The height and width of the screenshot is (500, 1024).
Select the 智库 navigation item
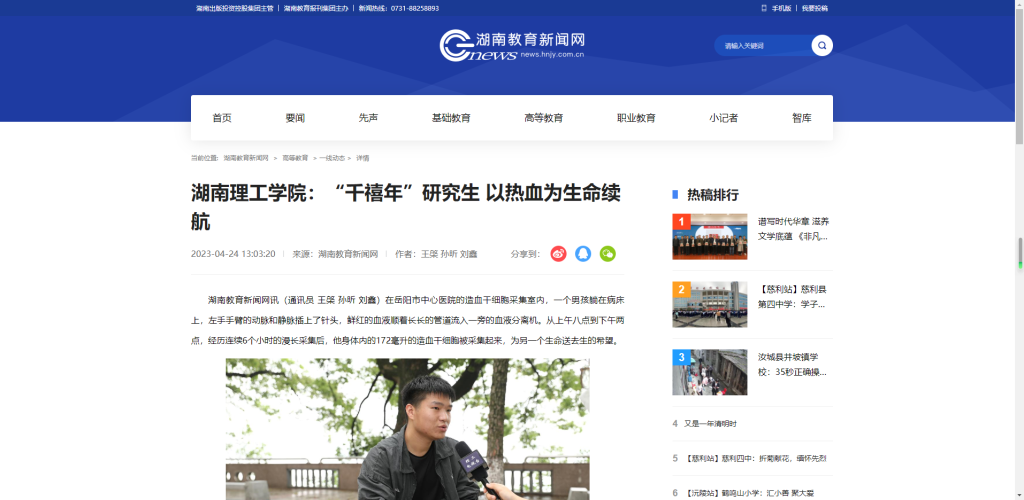tap(802, 118)
